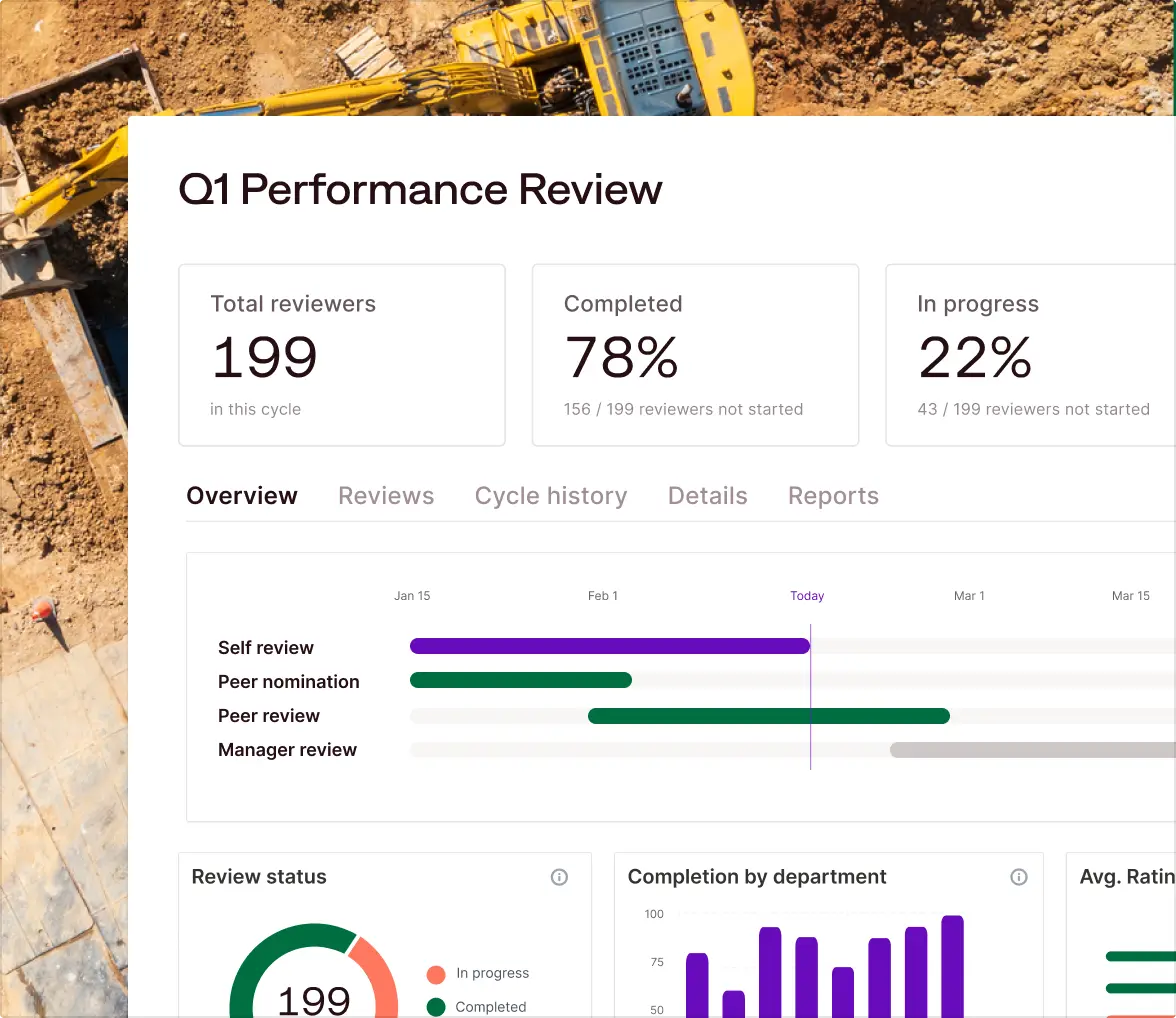Open the Cycle history tab
This screenshot has width=1176, height=1018.
[551, 495]
